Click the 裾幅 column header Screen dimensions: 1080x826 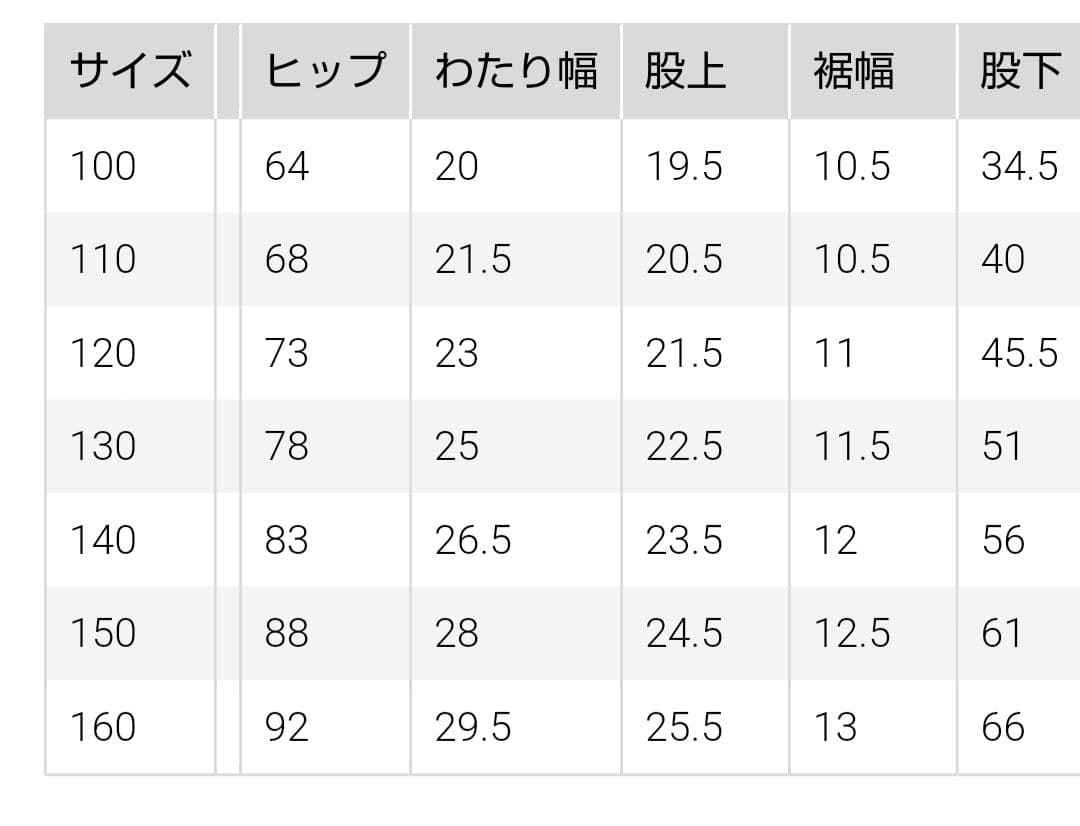pos(853,72)
